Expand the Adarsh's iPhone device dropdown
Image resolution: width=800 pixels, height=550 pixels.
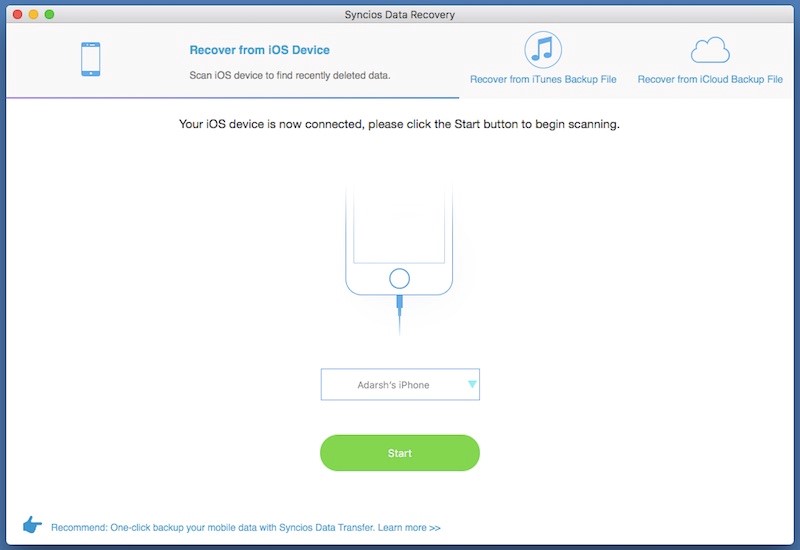[400, 385]
